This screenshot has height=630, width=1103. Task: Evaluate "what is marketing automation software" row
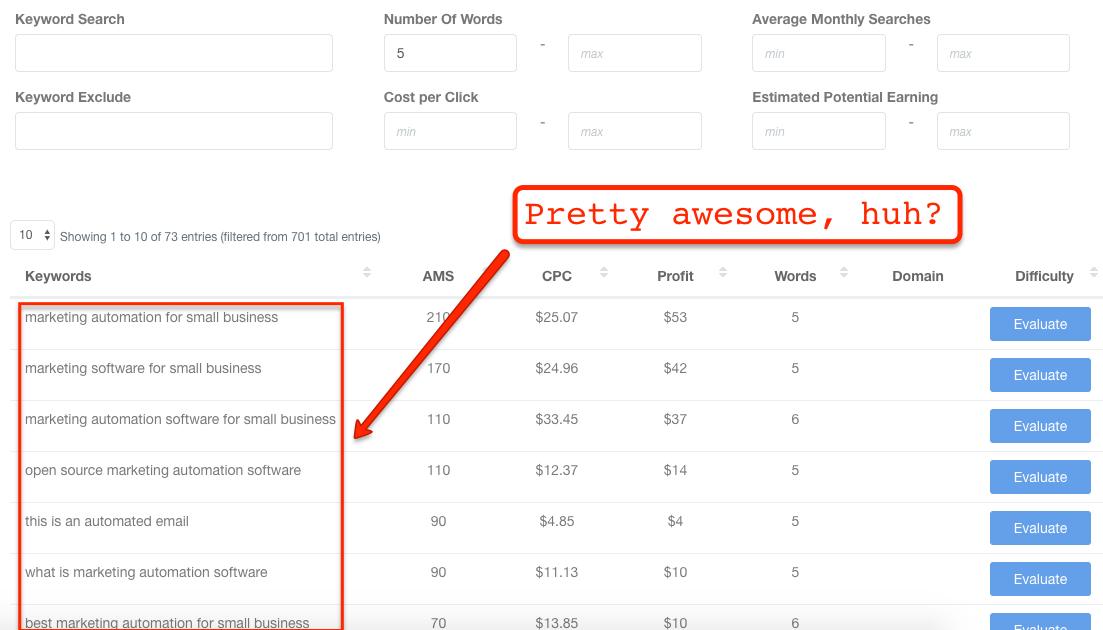(1040, 579)
